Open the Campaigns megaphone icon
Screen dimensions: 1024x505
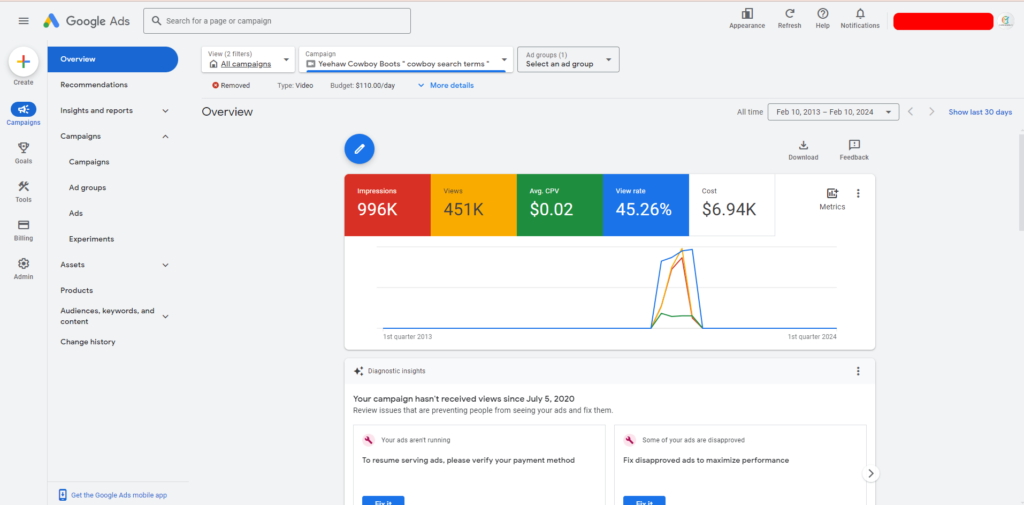click(x=24, y=110)
